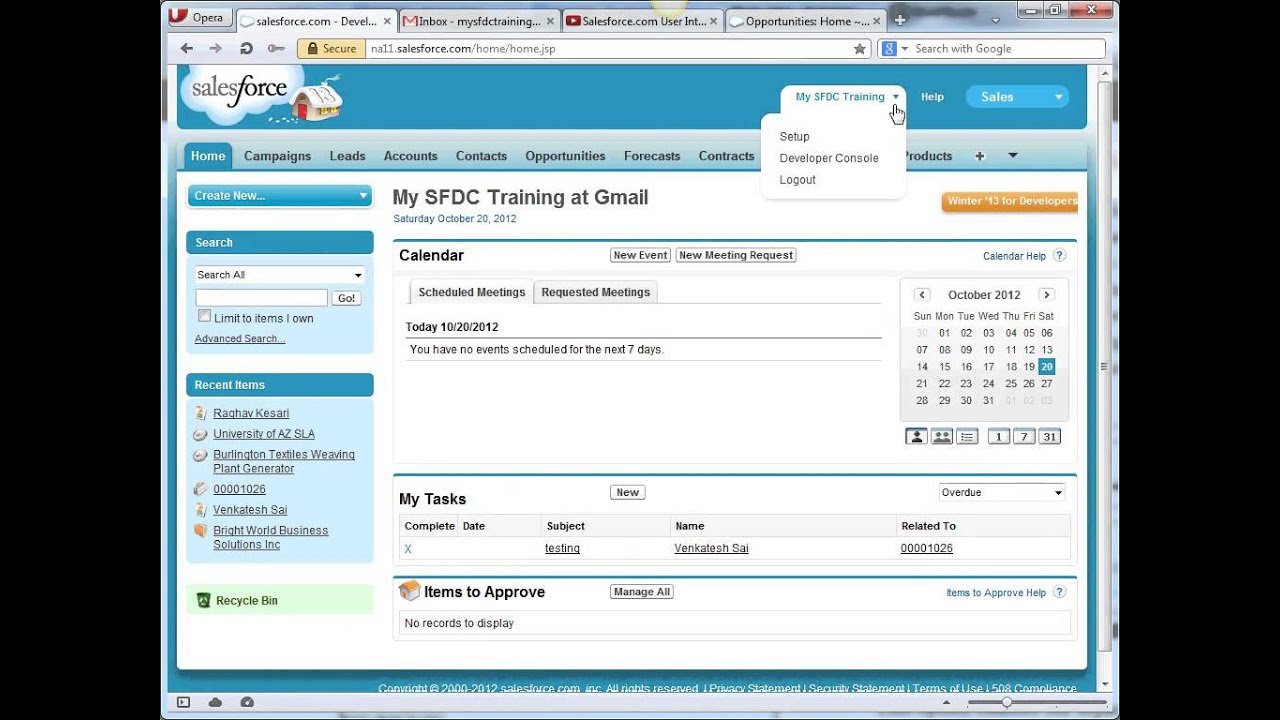Open Raghav Kesari recent item
This screenshot has height=720, width=1280.
[251, 413]
